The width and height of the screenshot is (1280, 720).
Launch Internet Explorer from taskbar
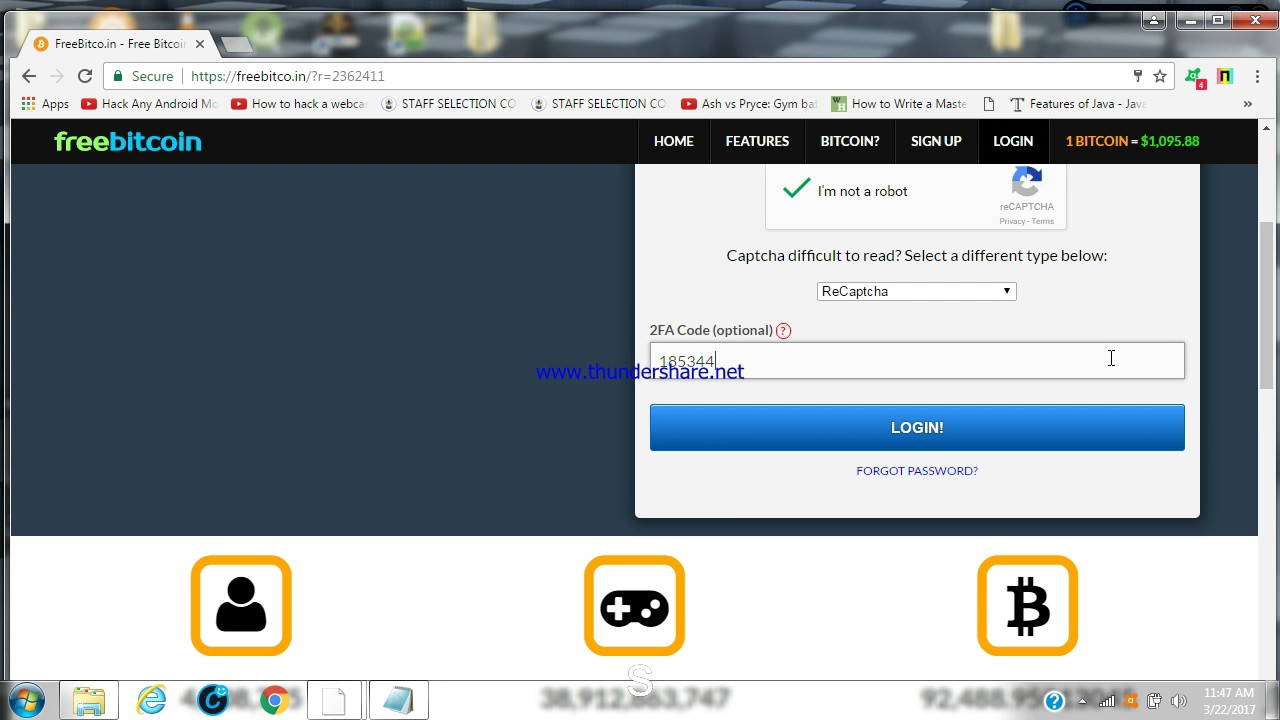pyautogui.click(x=151, y=701)
